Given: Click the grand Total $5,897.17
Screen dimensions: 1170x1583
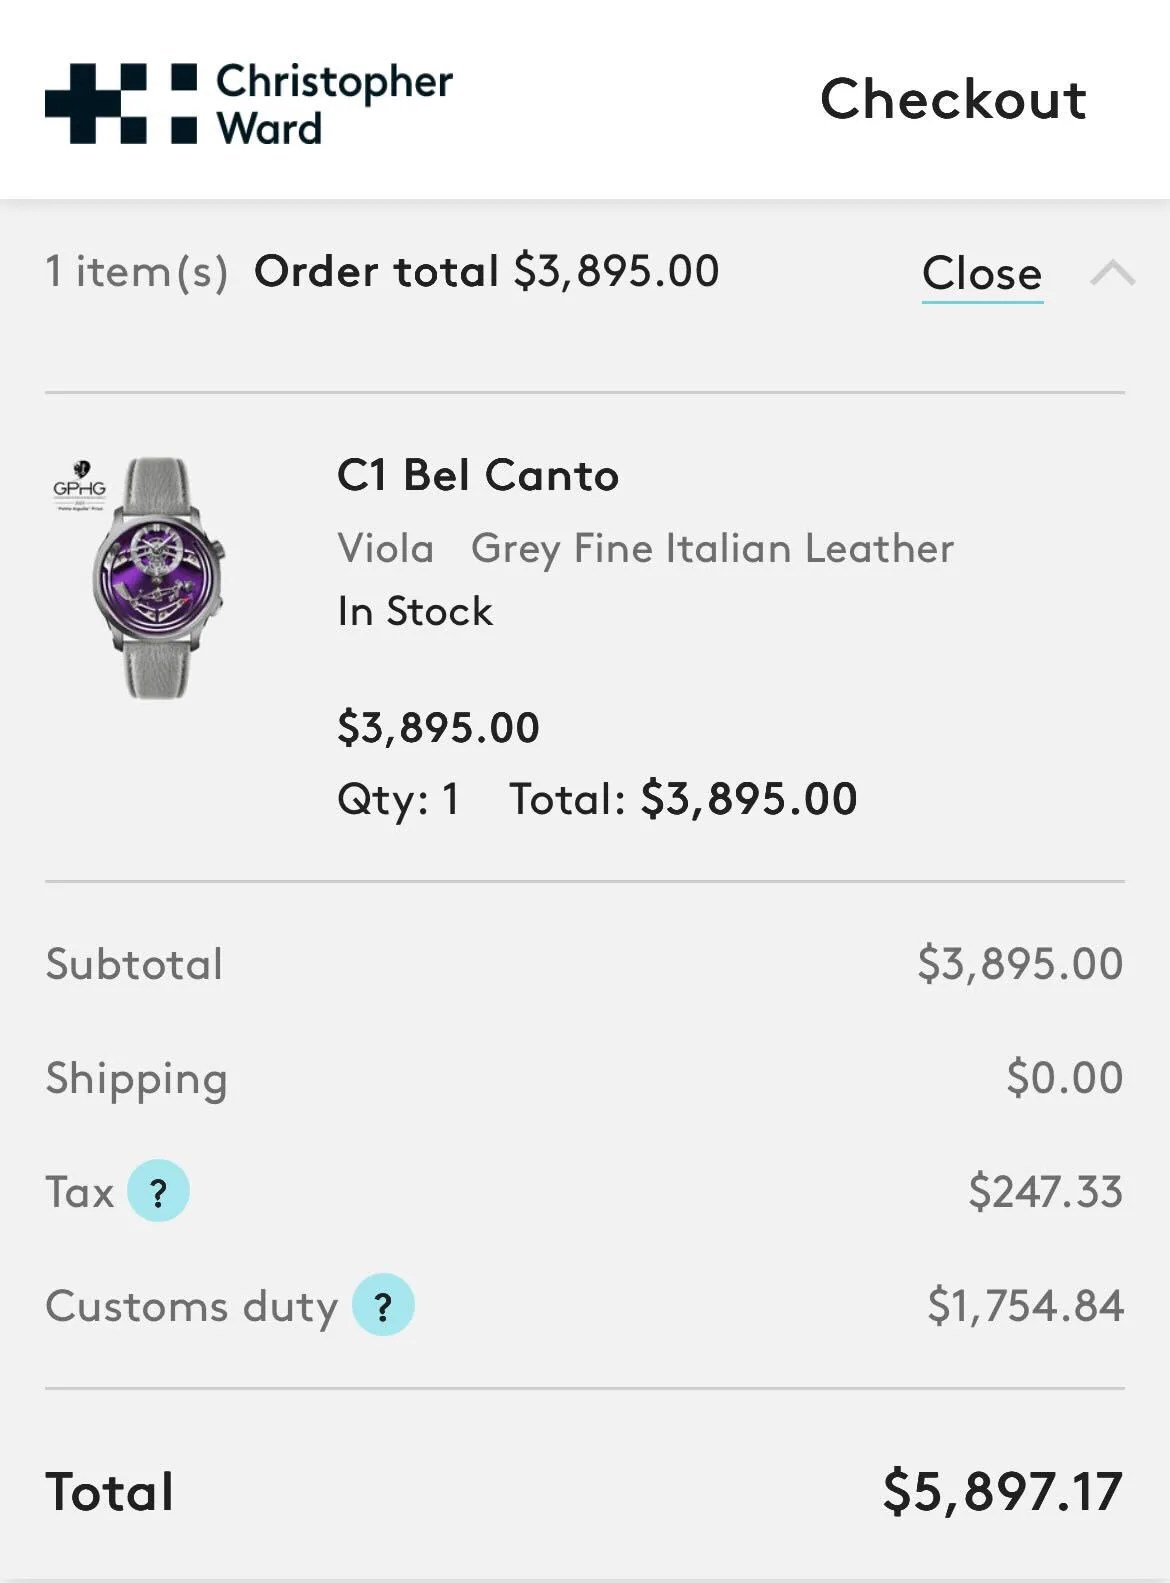Looking at the screenshot, I should [x=1002, y=1491].
